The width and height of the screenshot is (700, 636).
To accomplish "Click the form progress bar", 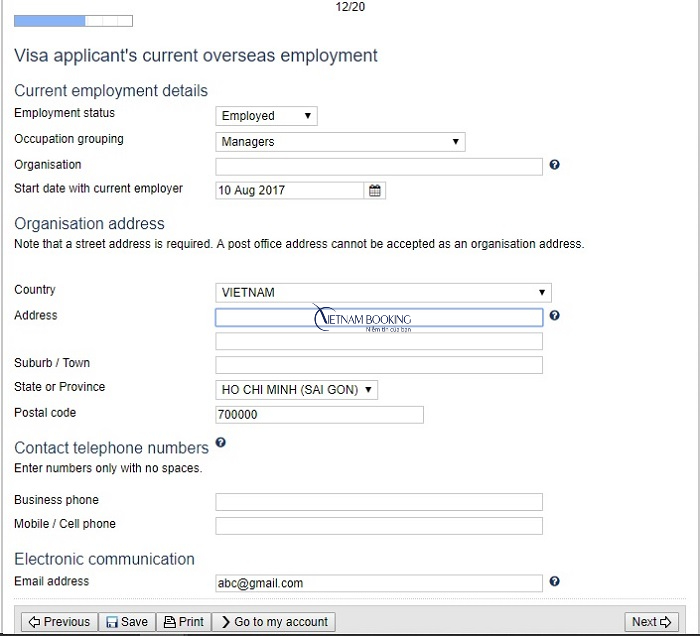I will click(73, 20).
